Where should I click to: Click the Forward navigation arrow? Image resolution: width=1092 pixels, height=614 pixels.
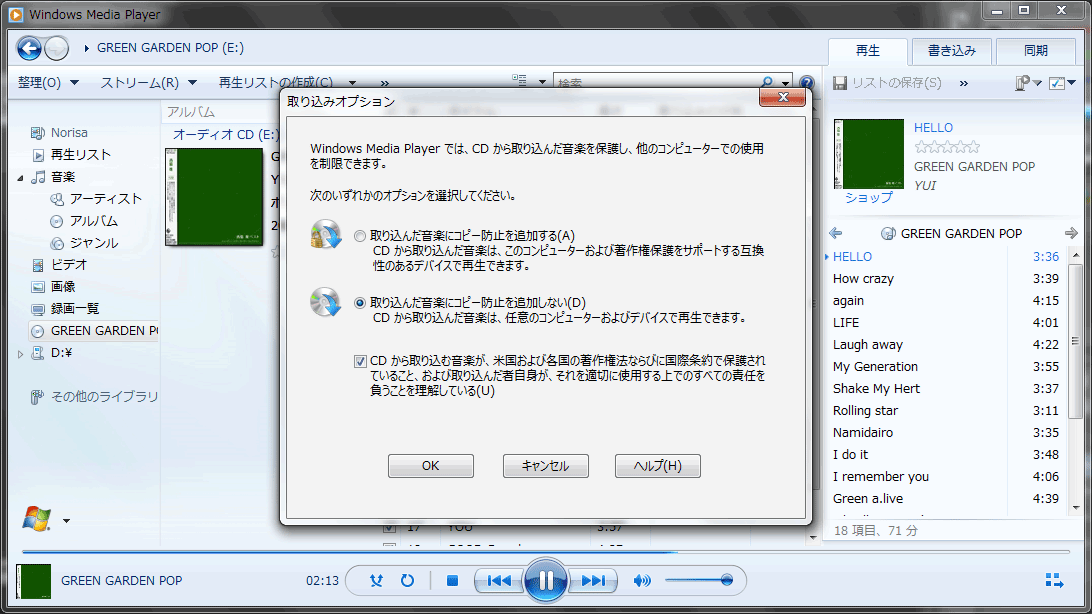56,48
